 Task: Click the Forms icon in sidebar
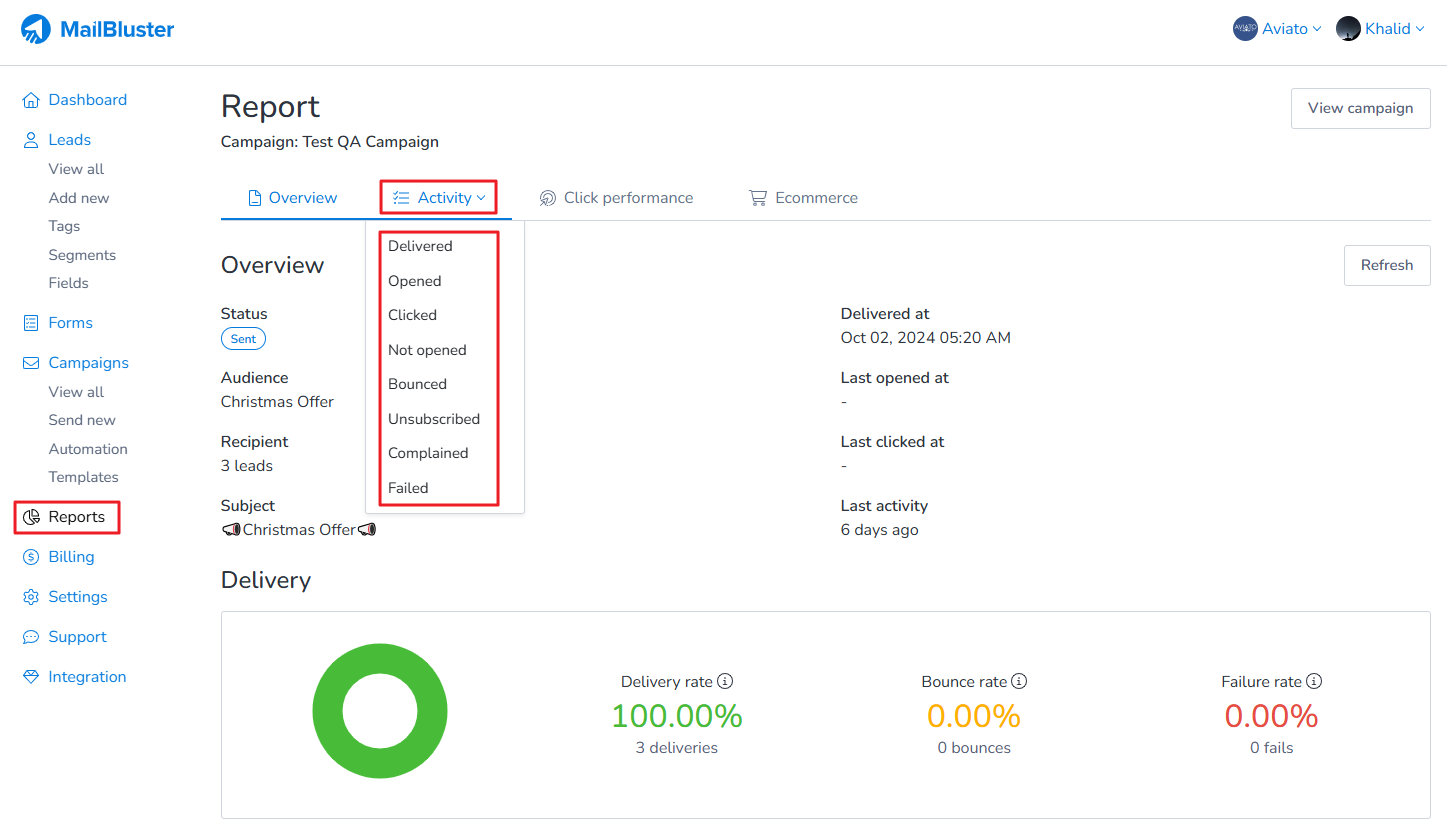pyautogui.click(x=31, y=323)
